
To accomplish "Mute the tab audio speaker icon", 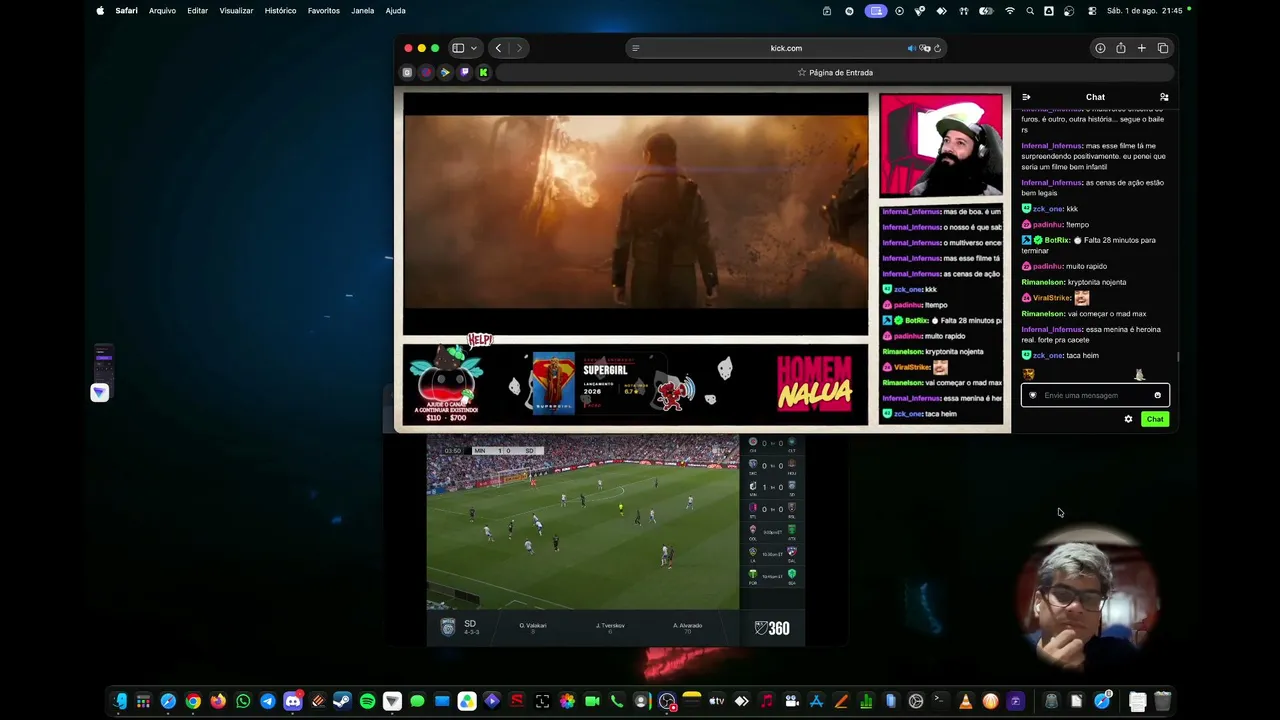I will coord(911,48).
